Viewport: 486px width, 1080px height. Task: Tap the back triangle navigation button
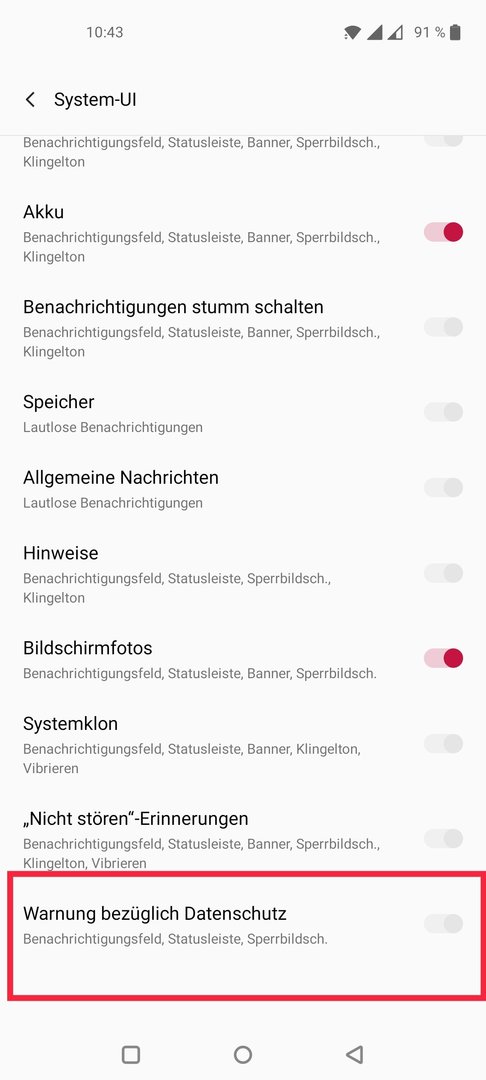pyautogui.click(x=355, y=1054)
